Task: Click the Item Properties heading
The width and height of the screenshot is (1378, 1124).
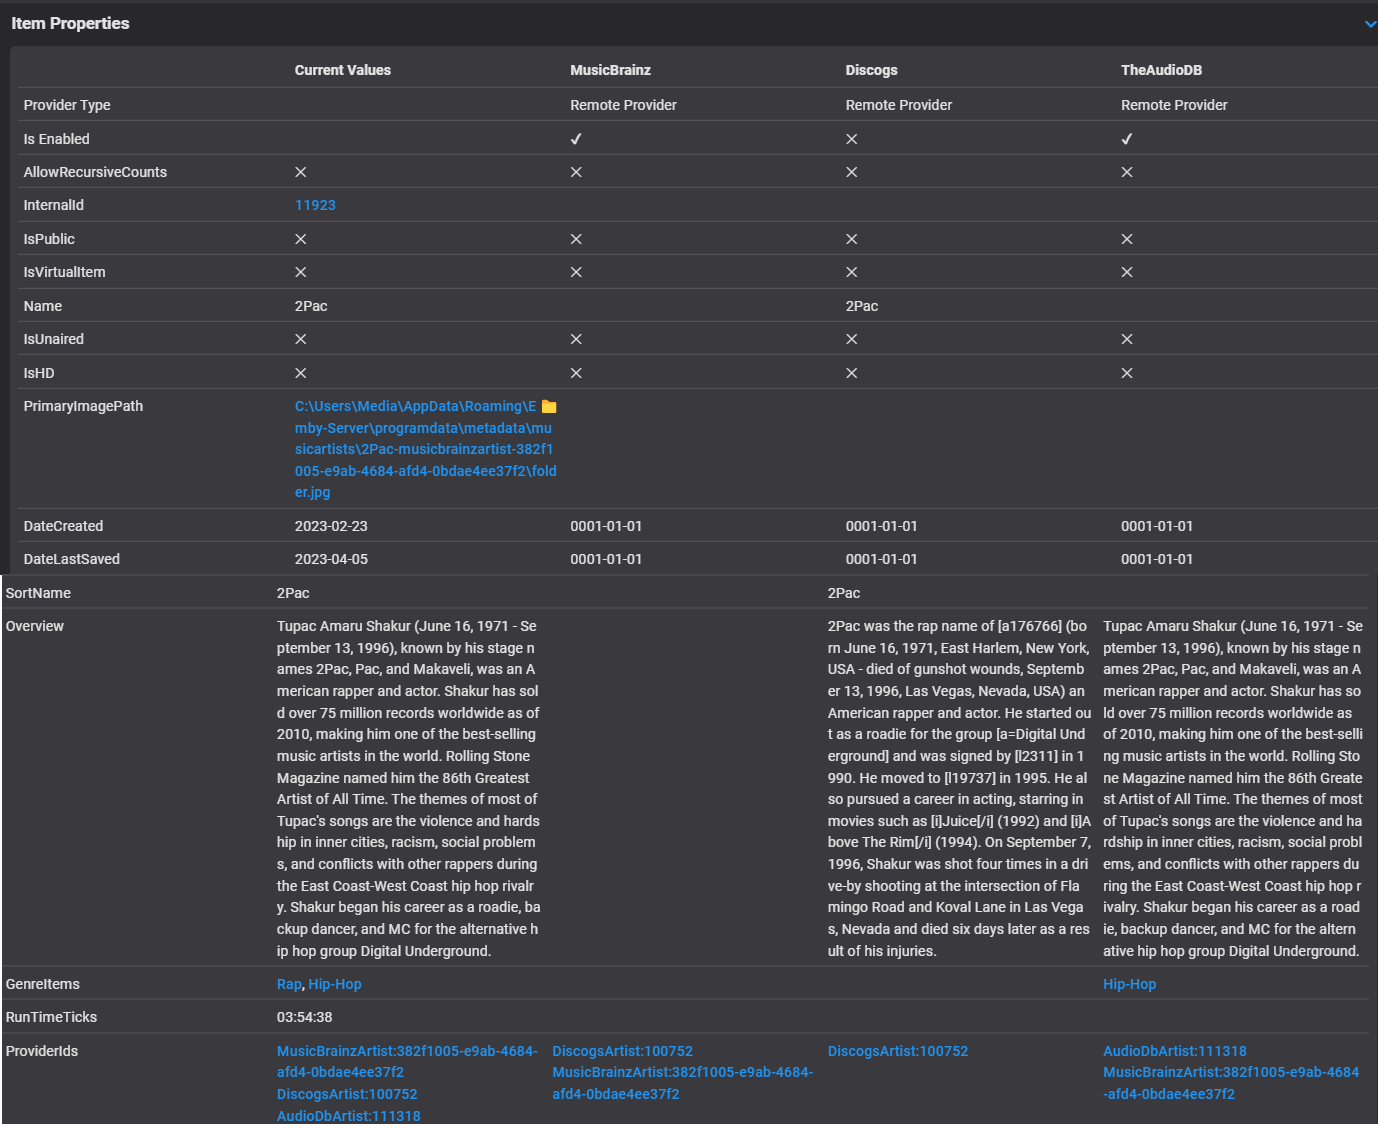Action: point(70,23)
